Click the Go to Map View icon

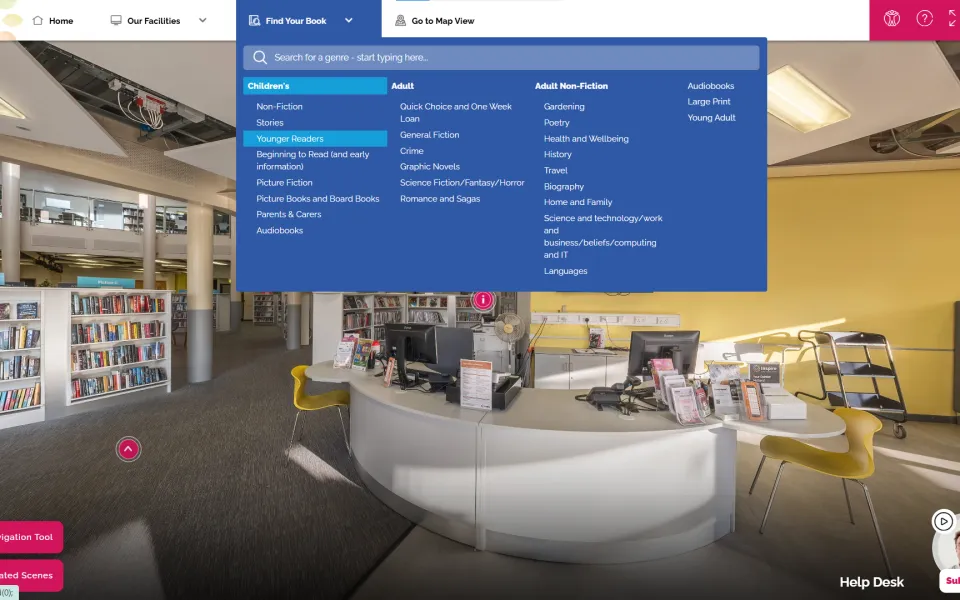(400, 20)
